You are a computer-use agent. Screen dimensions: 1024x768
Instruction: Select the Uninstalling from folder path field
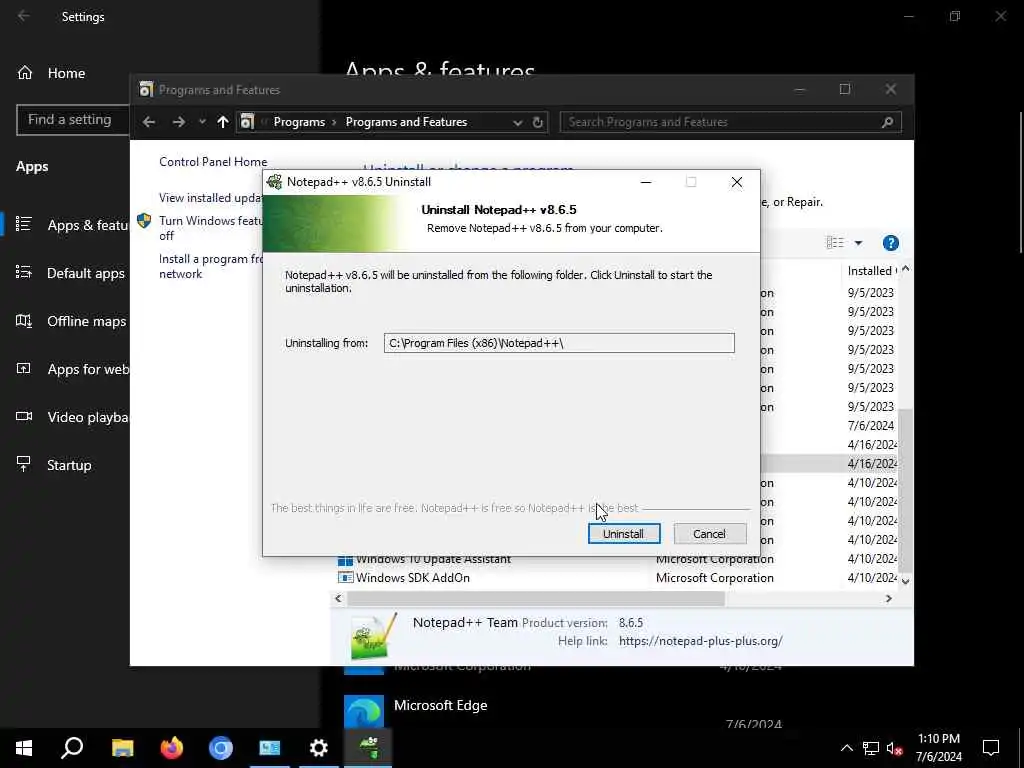click(559, 343)
